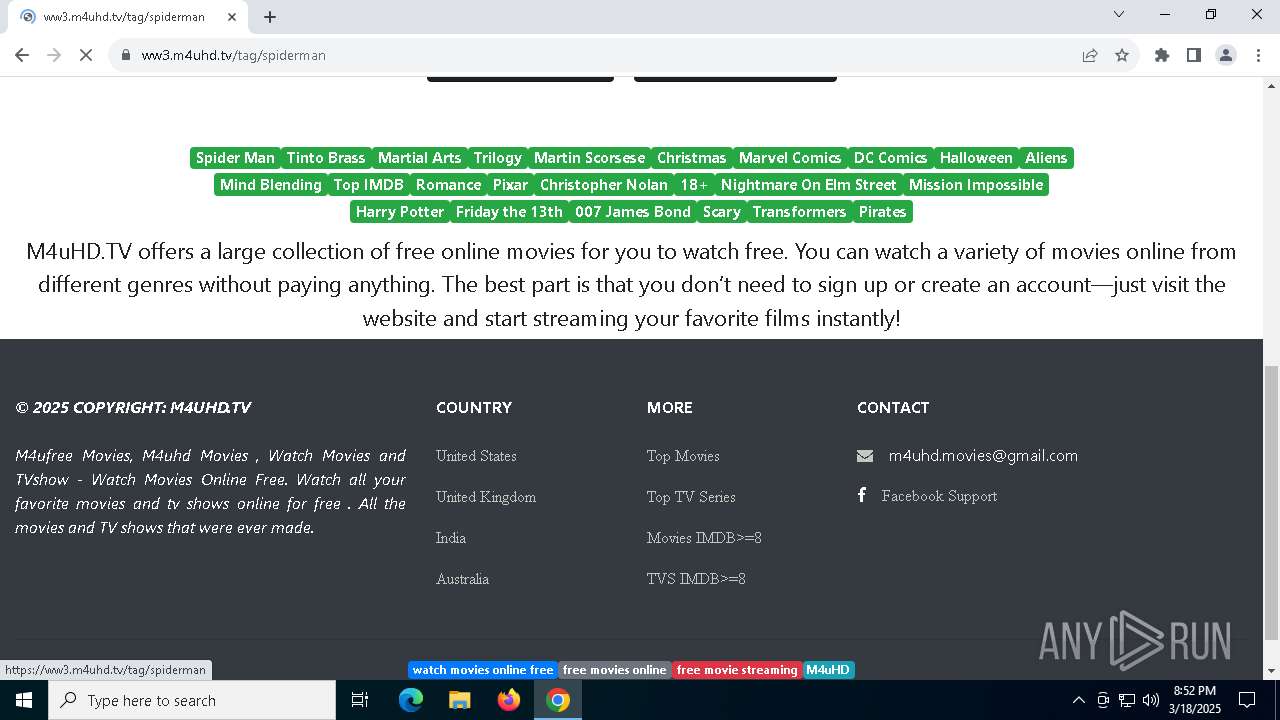The image size is (1280, 720).
Task: Open the Chrome extensions puzzle icon
Action: click(1162, 55)
